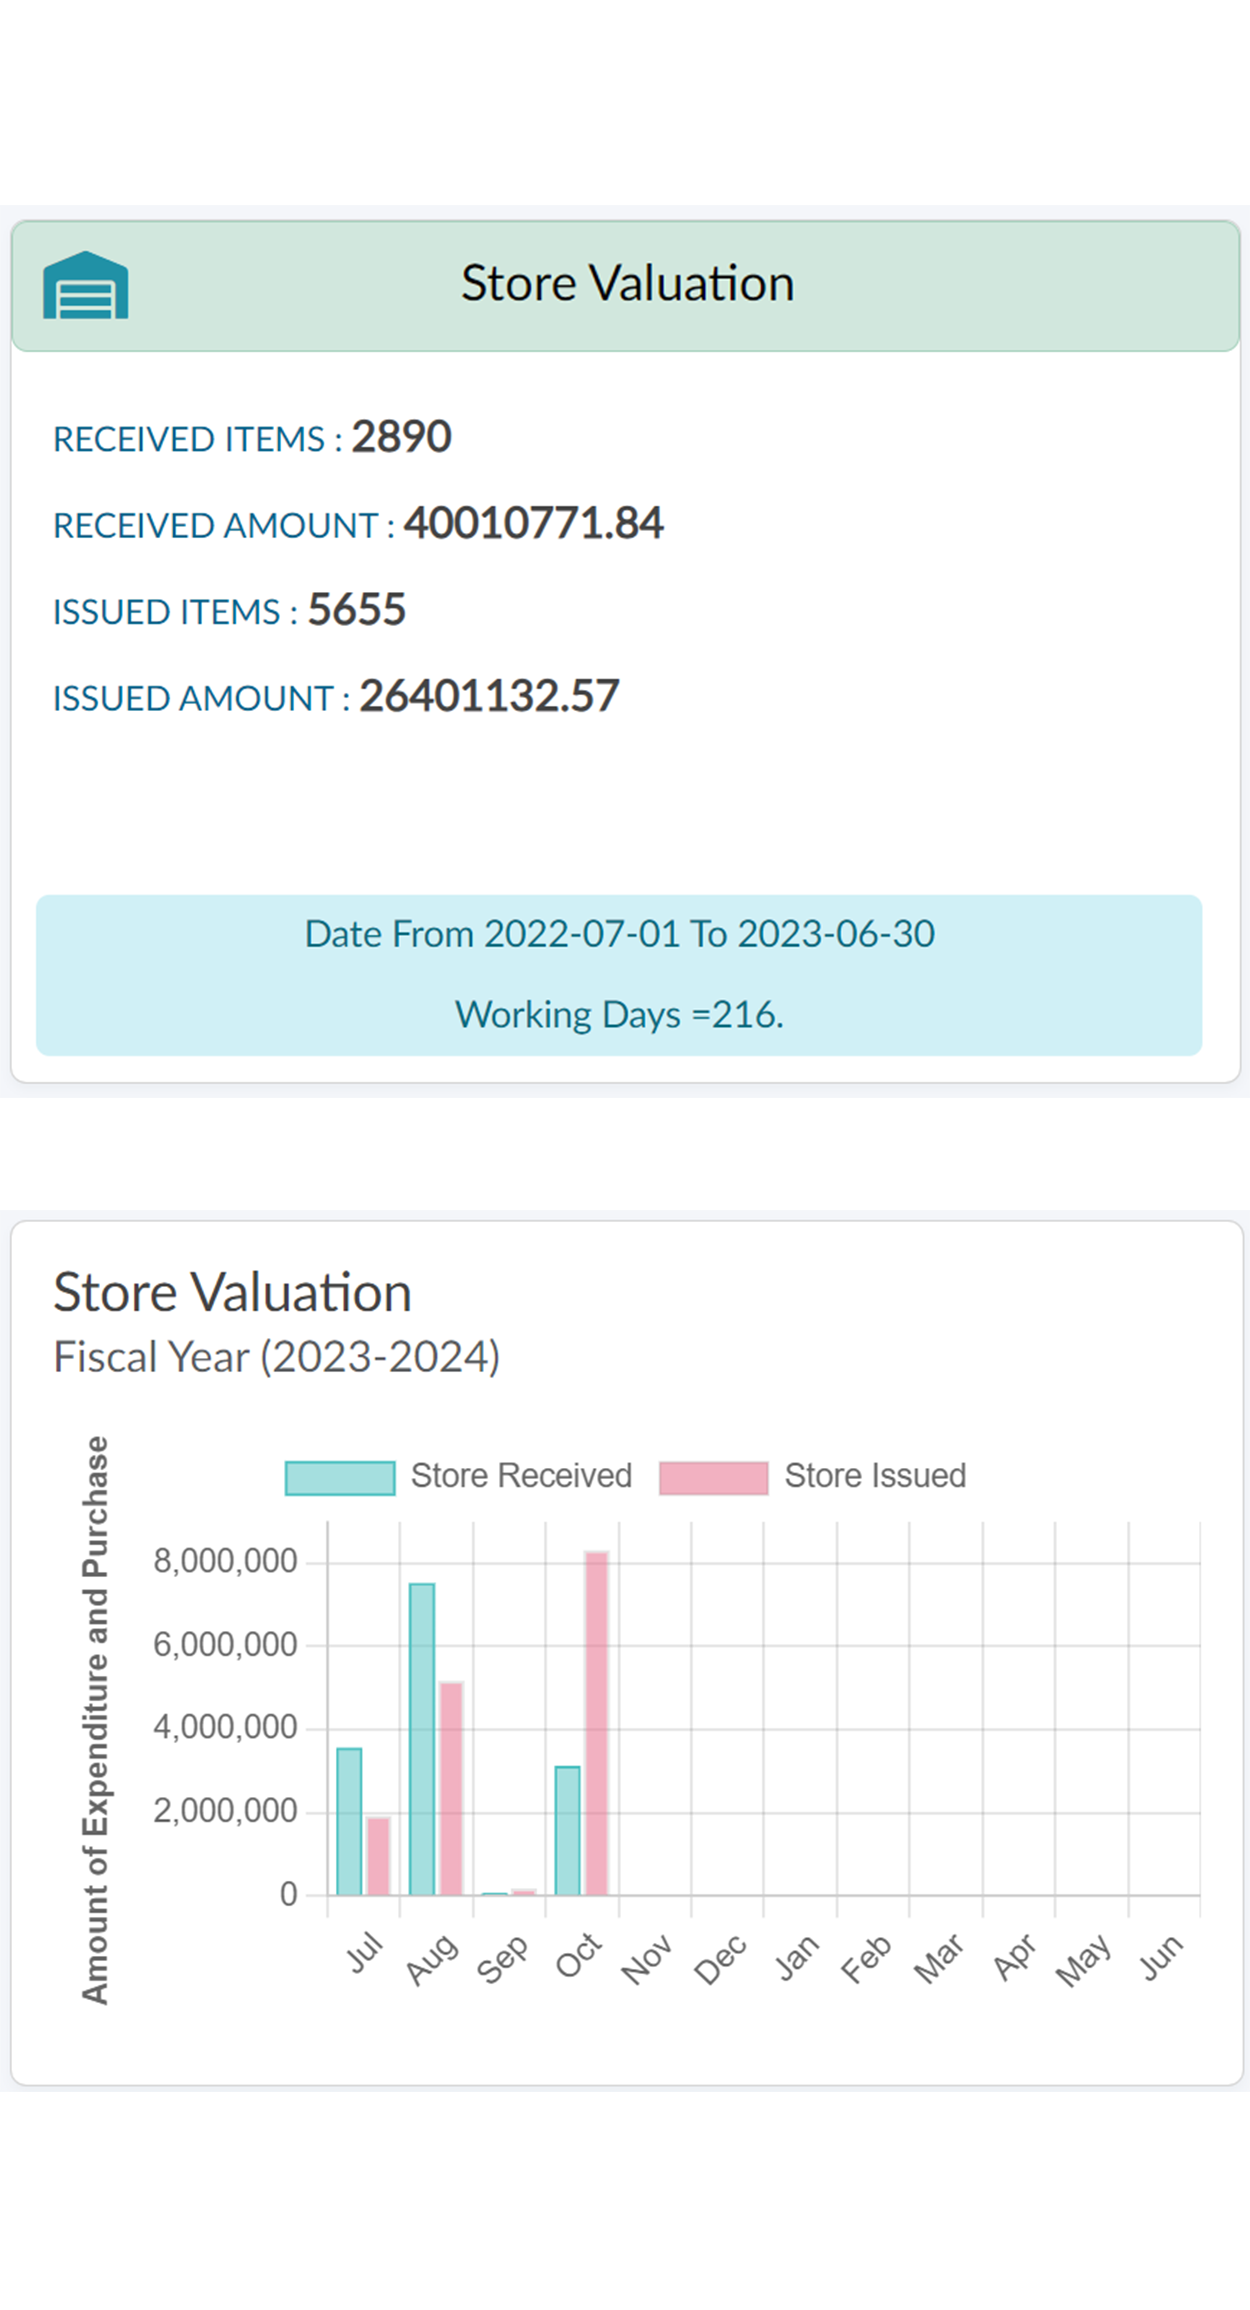
Task: Click the issued items value 5655
Action: click(x=357, y=610)
